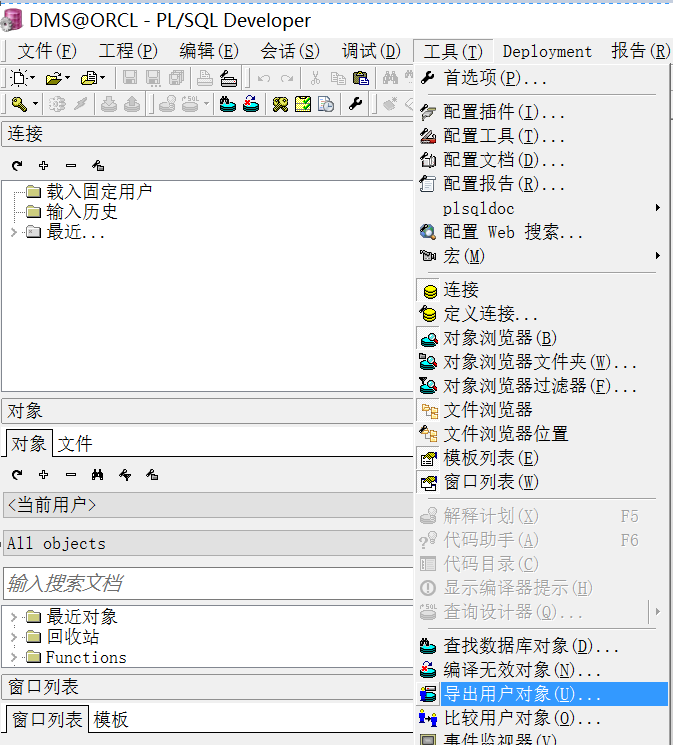Screen dimensions: 673x746
Task: Open the 宏(M) submenu
Action: [x=541, y=256]
